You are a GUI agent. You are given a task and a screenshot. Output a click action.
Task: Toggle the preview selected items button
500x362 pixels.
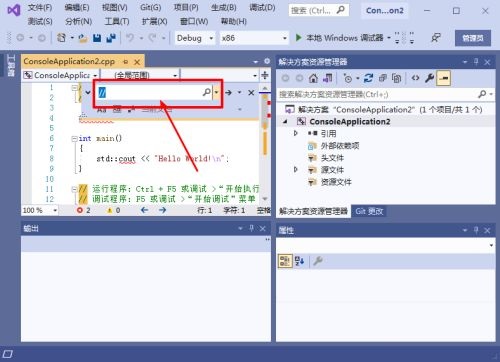pos(444,78)
